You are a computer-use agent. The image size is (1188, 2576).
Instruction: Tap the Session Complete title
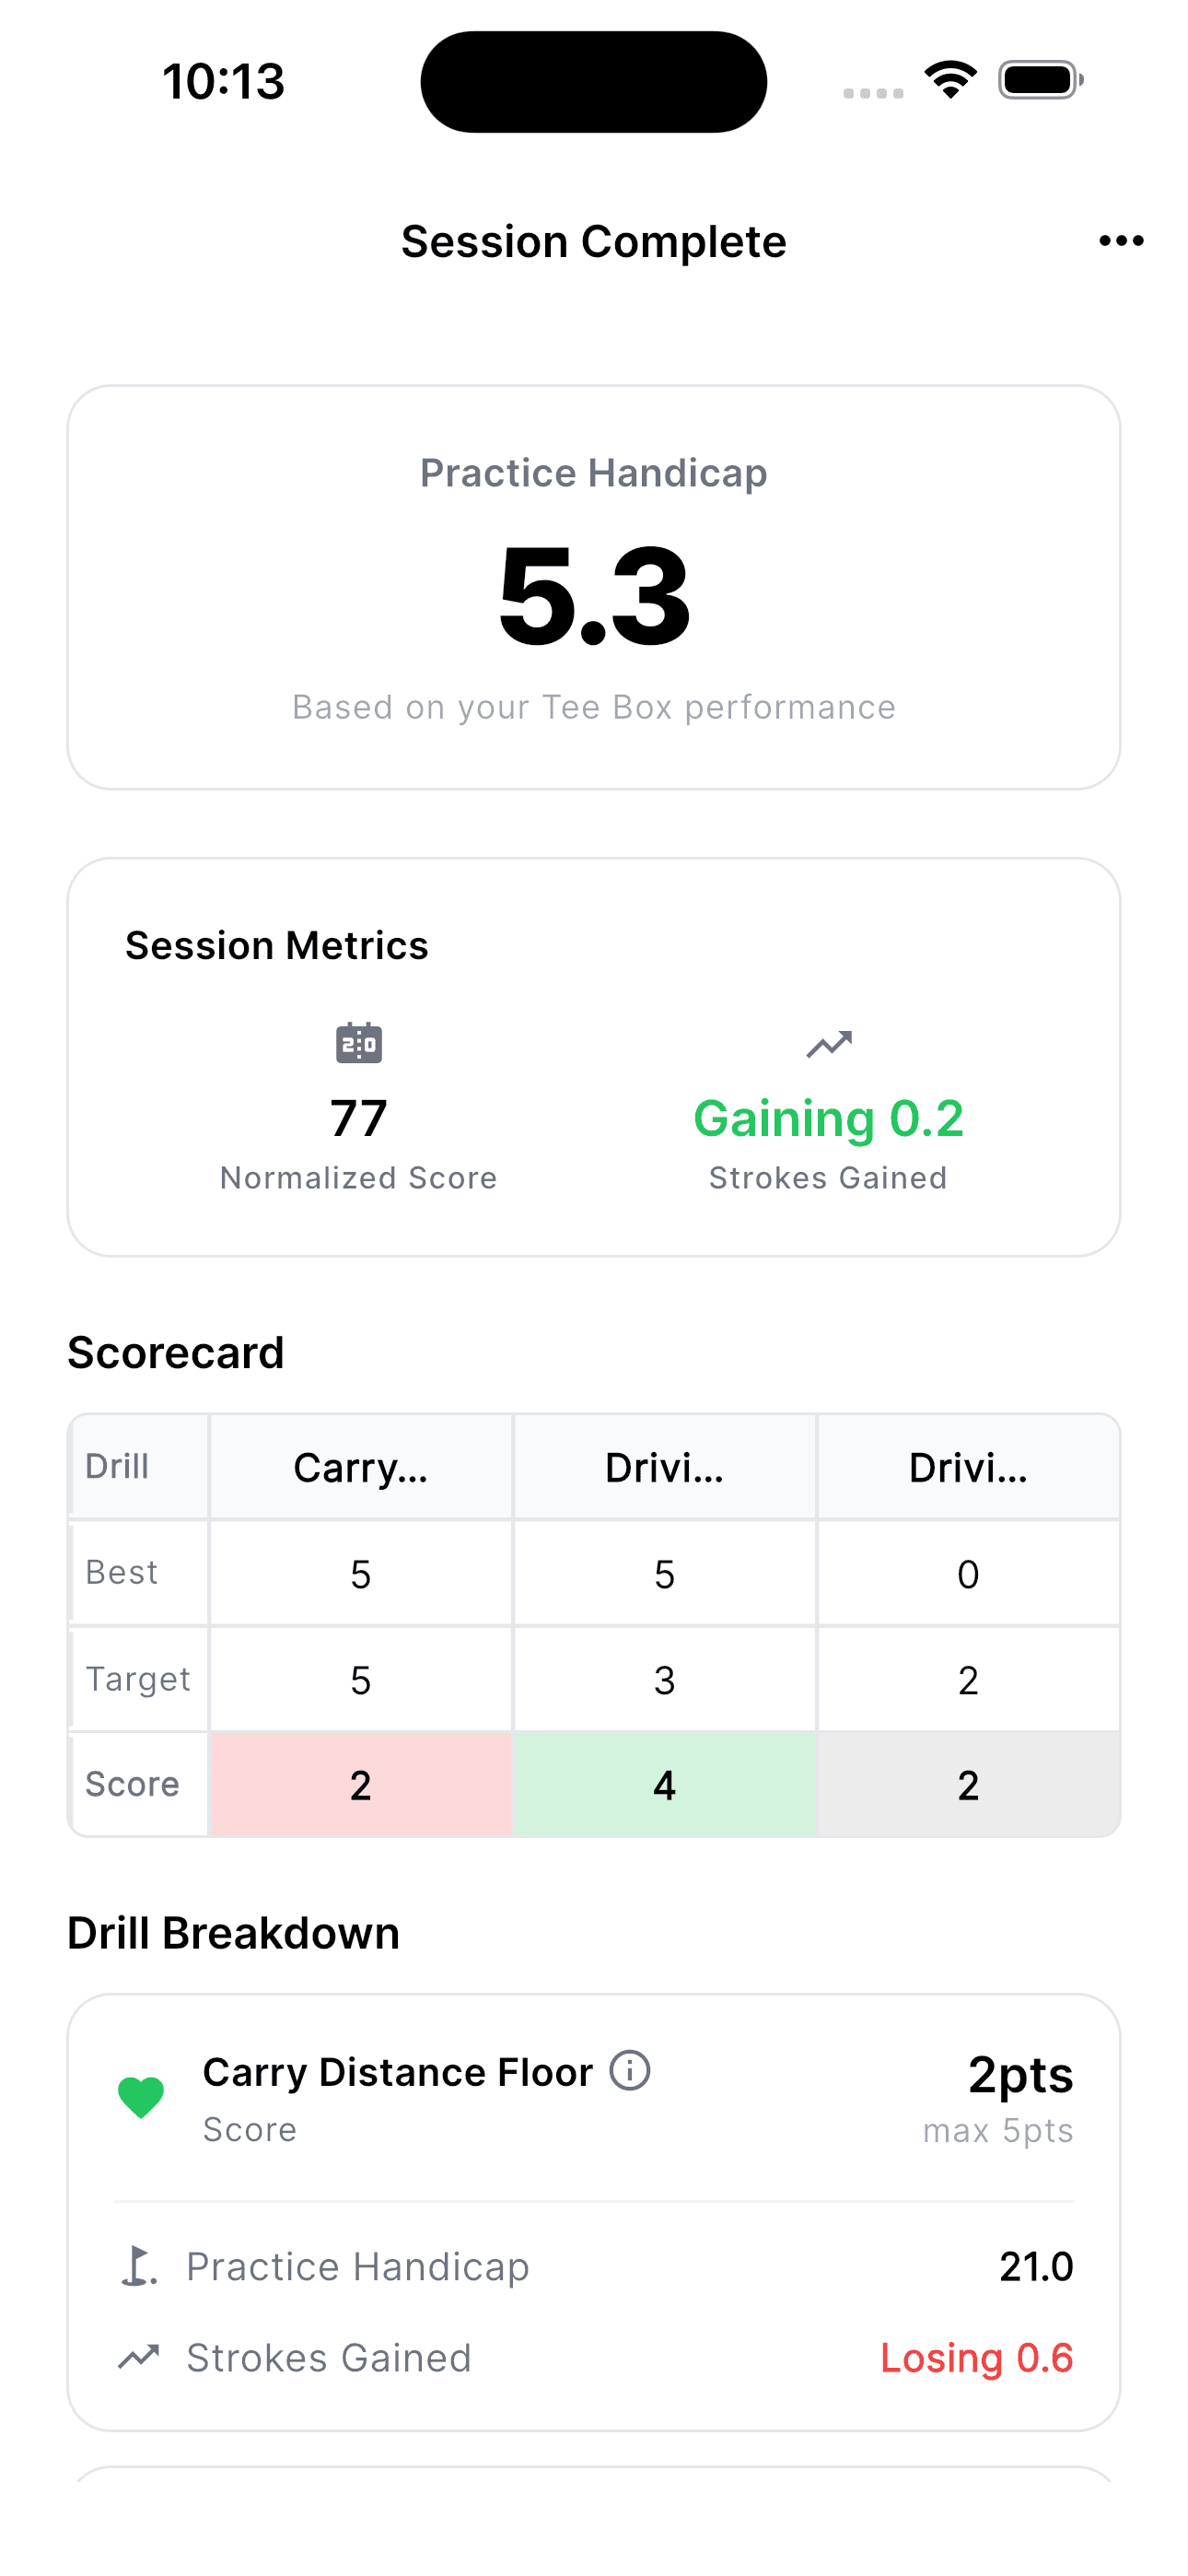[x=594, y=240]
